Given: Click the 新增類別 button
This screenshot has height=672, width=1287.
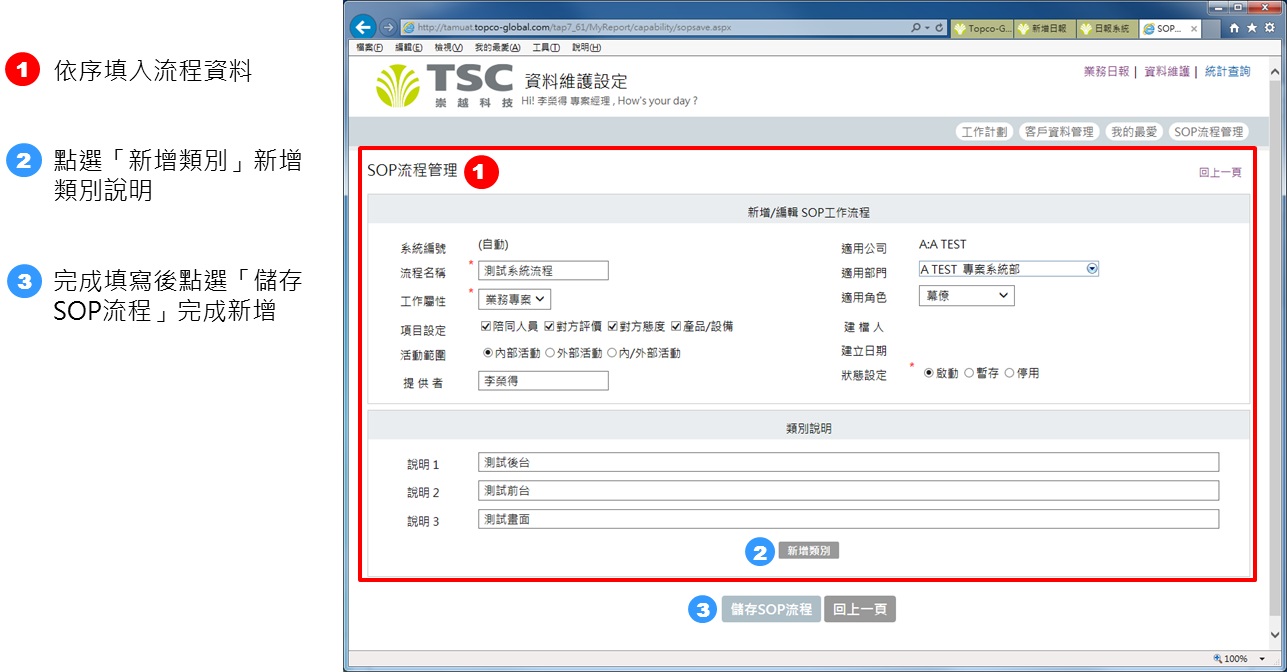Looking at the screenshot, I should click(808, 551).
